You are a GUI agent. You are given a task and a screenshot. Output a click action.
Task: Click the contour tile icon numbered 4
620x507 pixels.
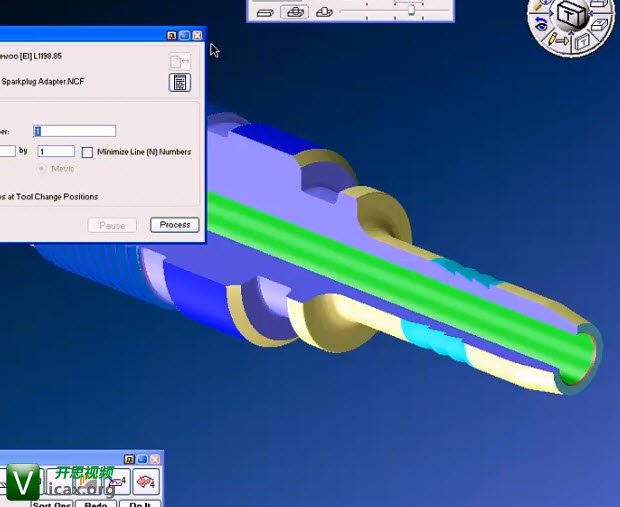point(117,481)
